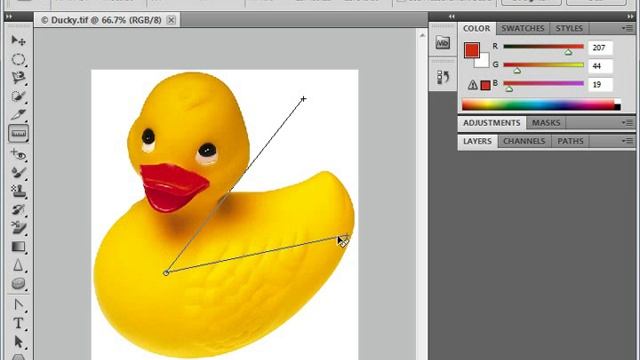Click the G value field showing 44

pyautogui.click(x=600, y=66)
